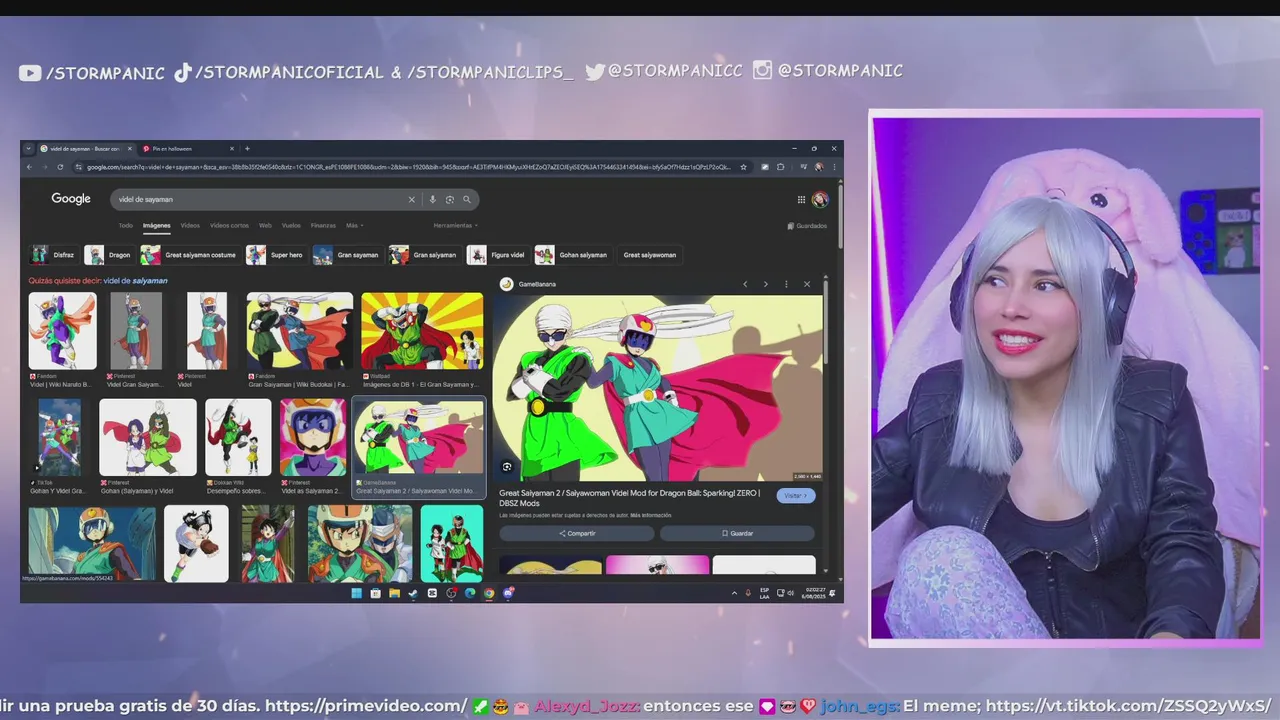
Task: Click the magnifying glass search icon
Action: [466, 199]
